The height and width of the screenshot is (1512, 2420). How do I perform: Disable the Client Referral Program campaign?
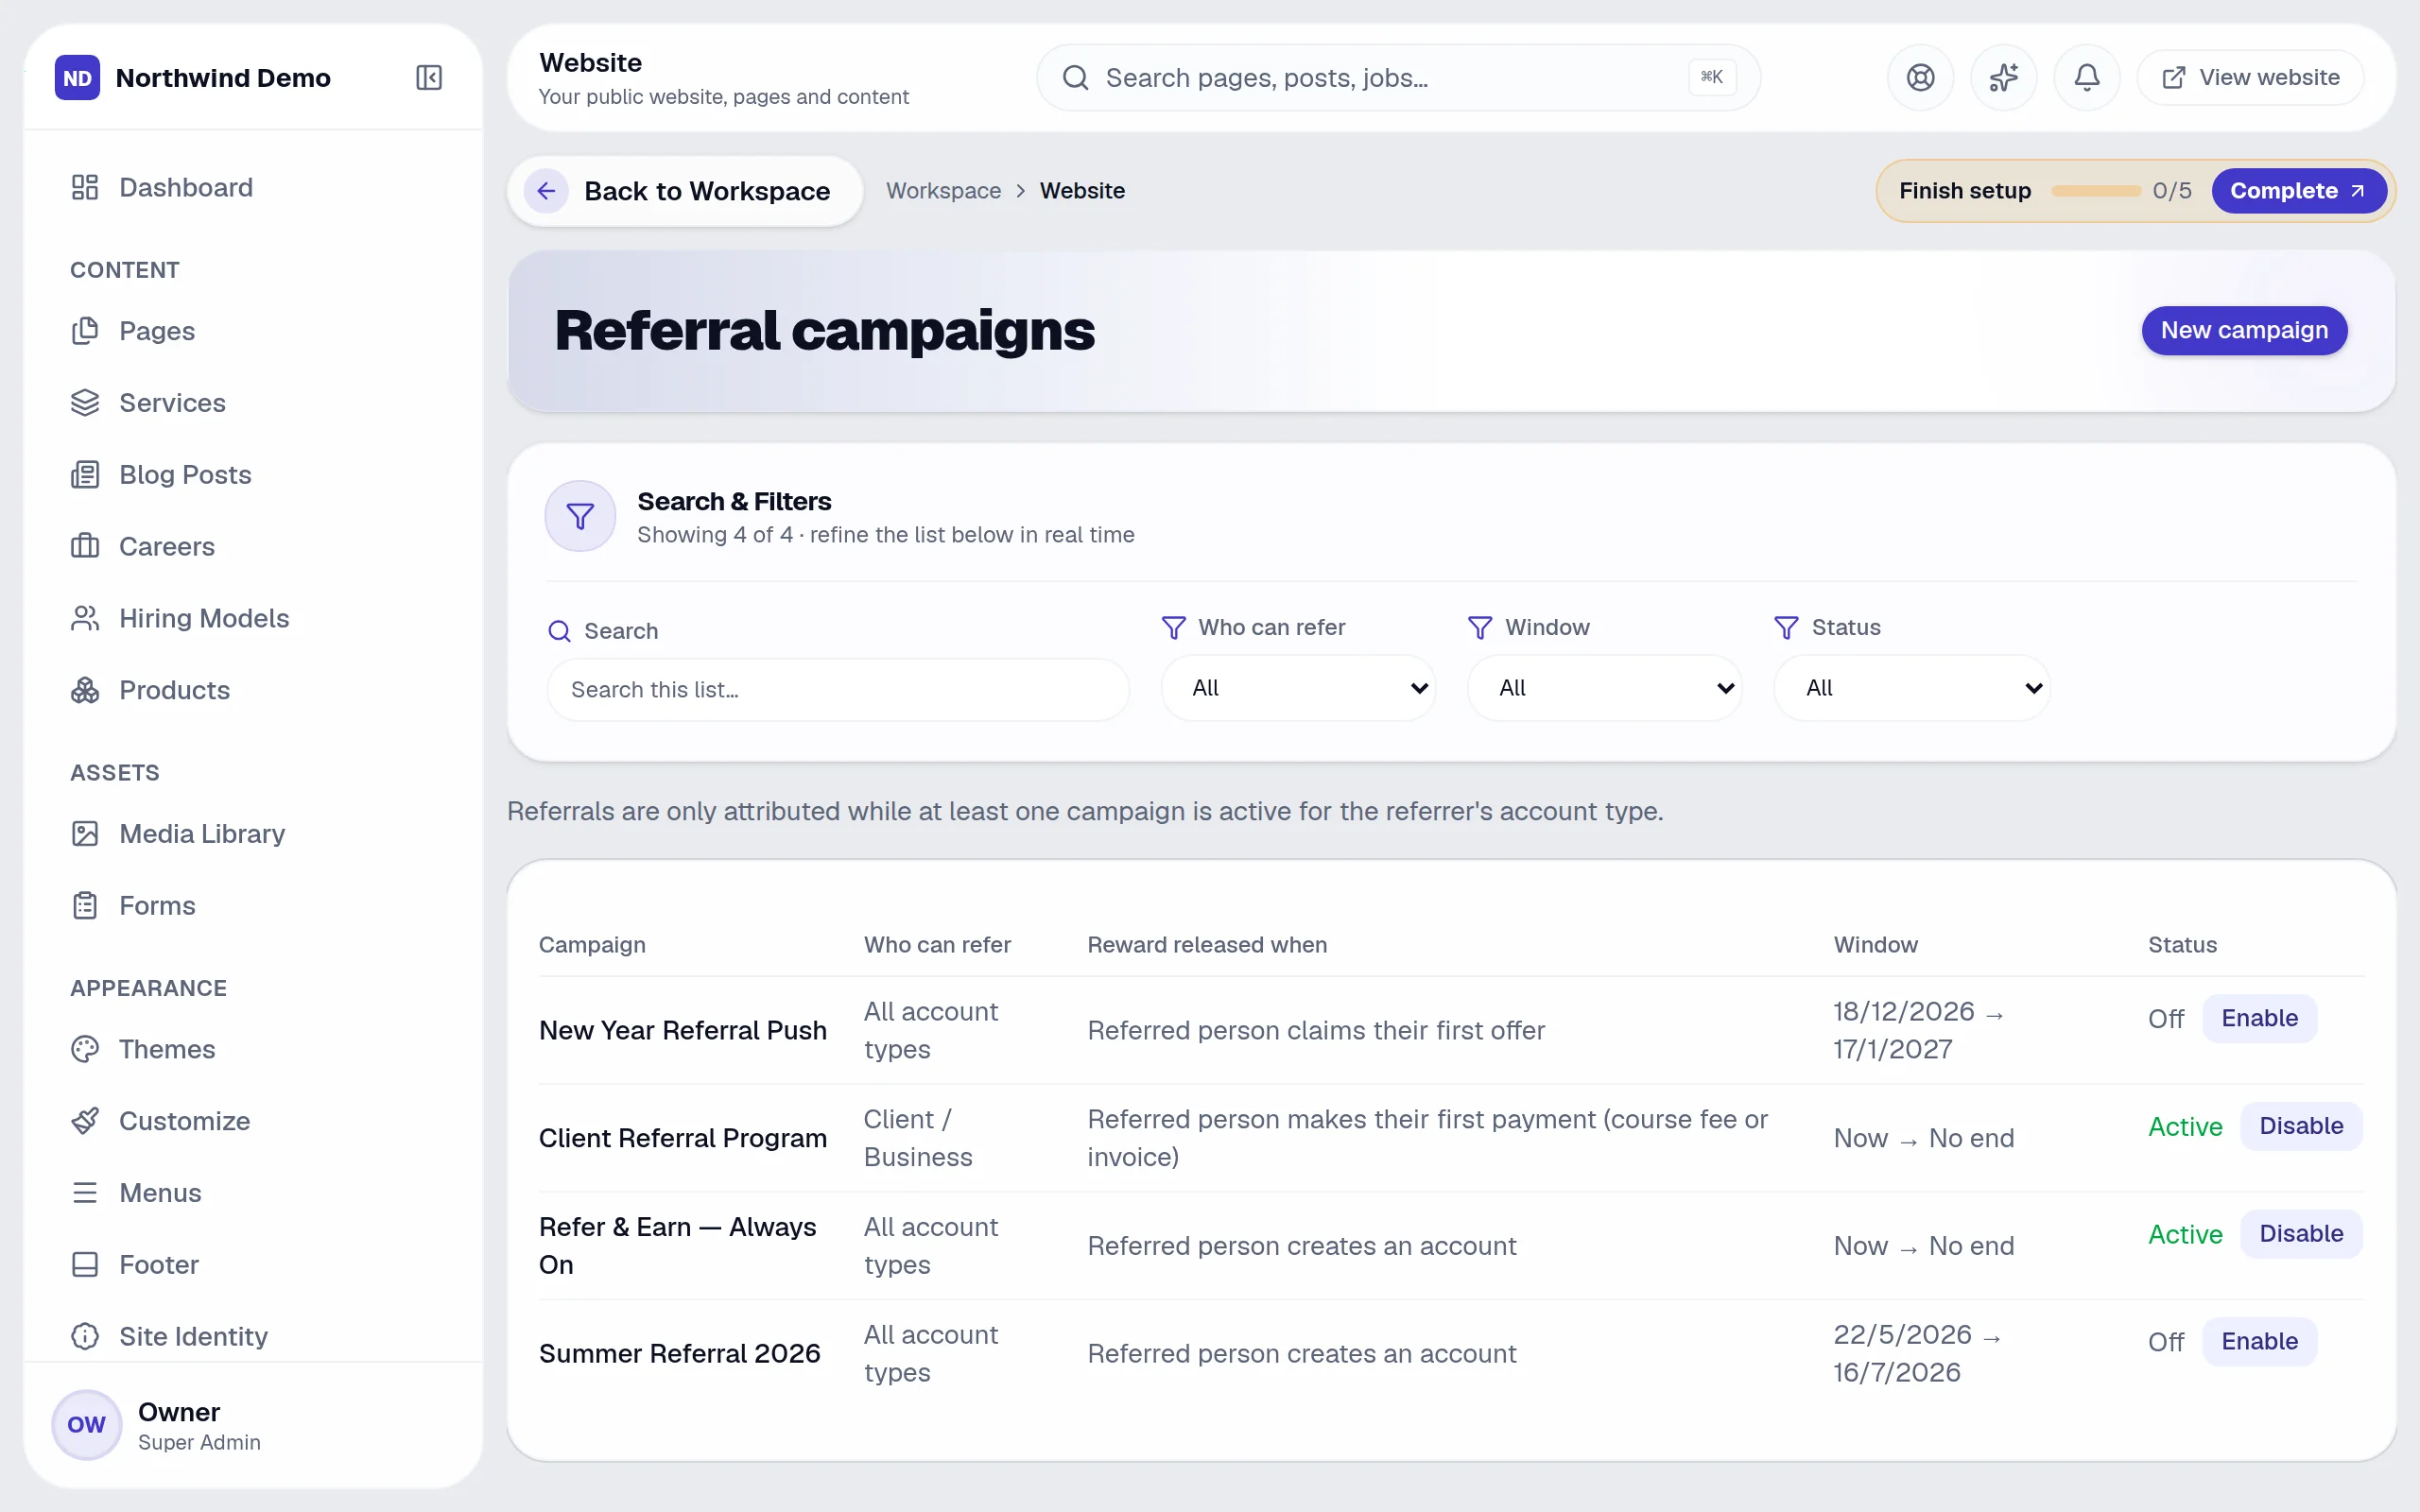pos(2300,1126)
